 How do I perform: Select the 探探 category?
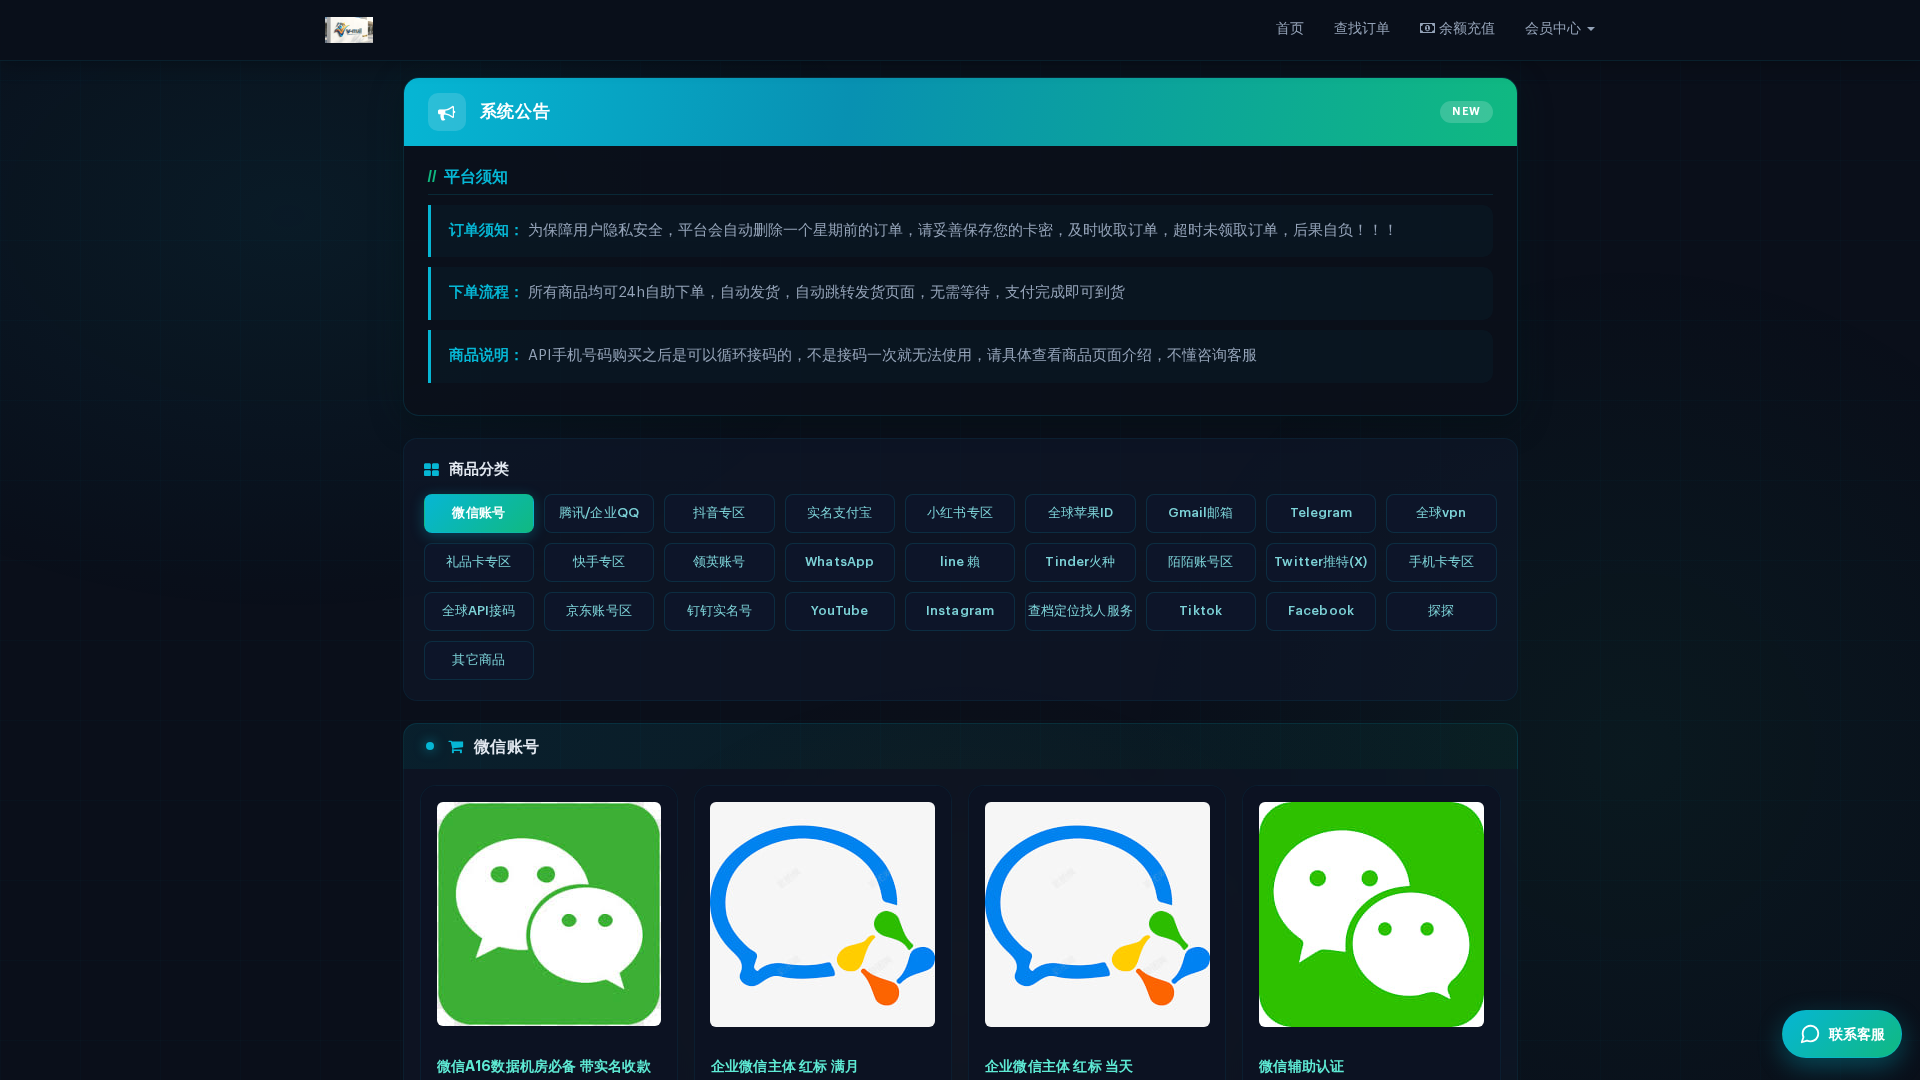click(x=1441, y=611)
